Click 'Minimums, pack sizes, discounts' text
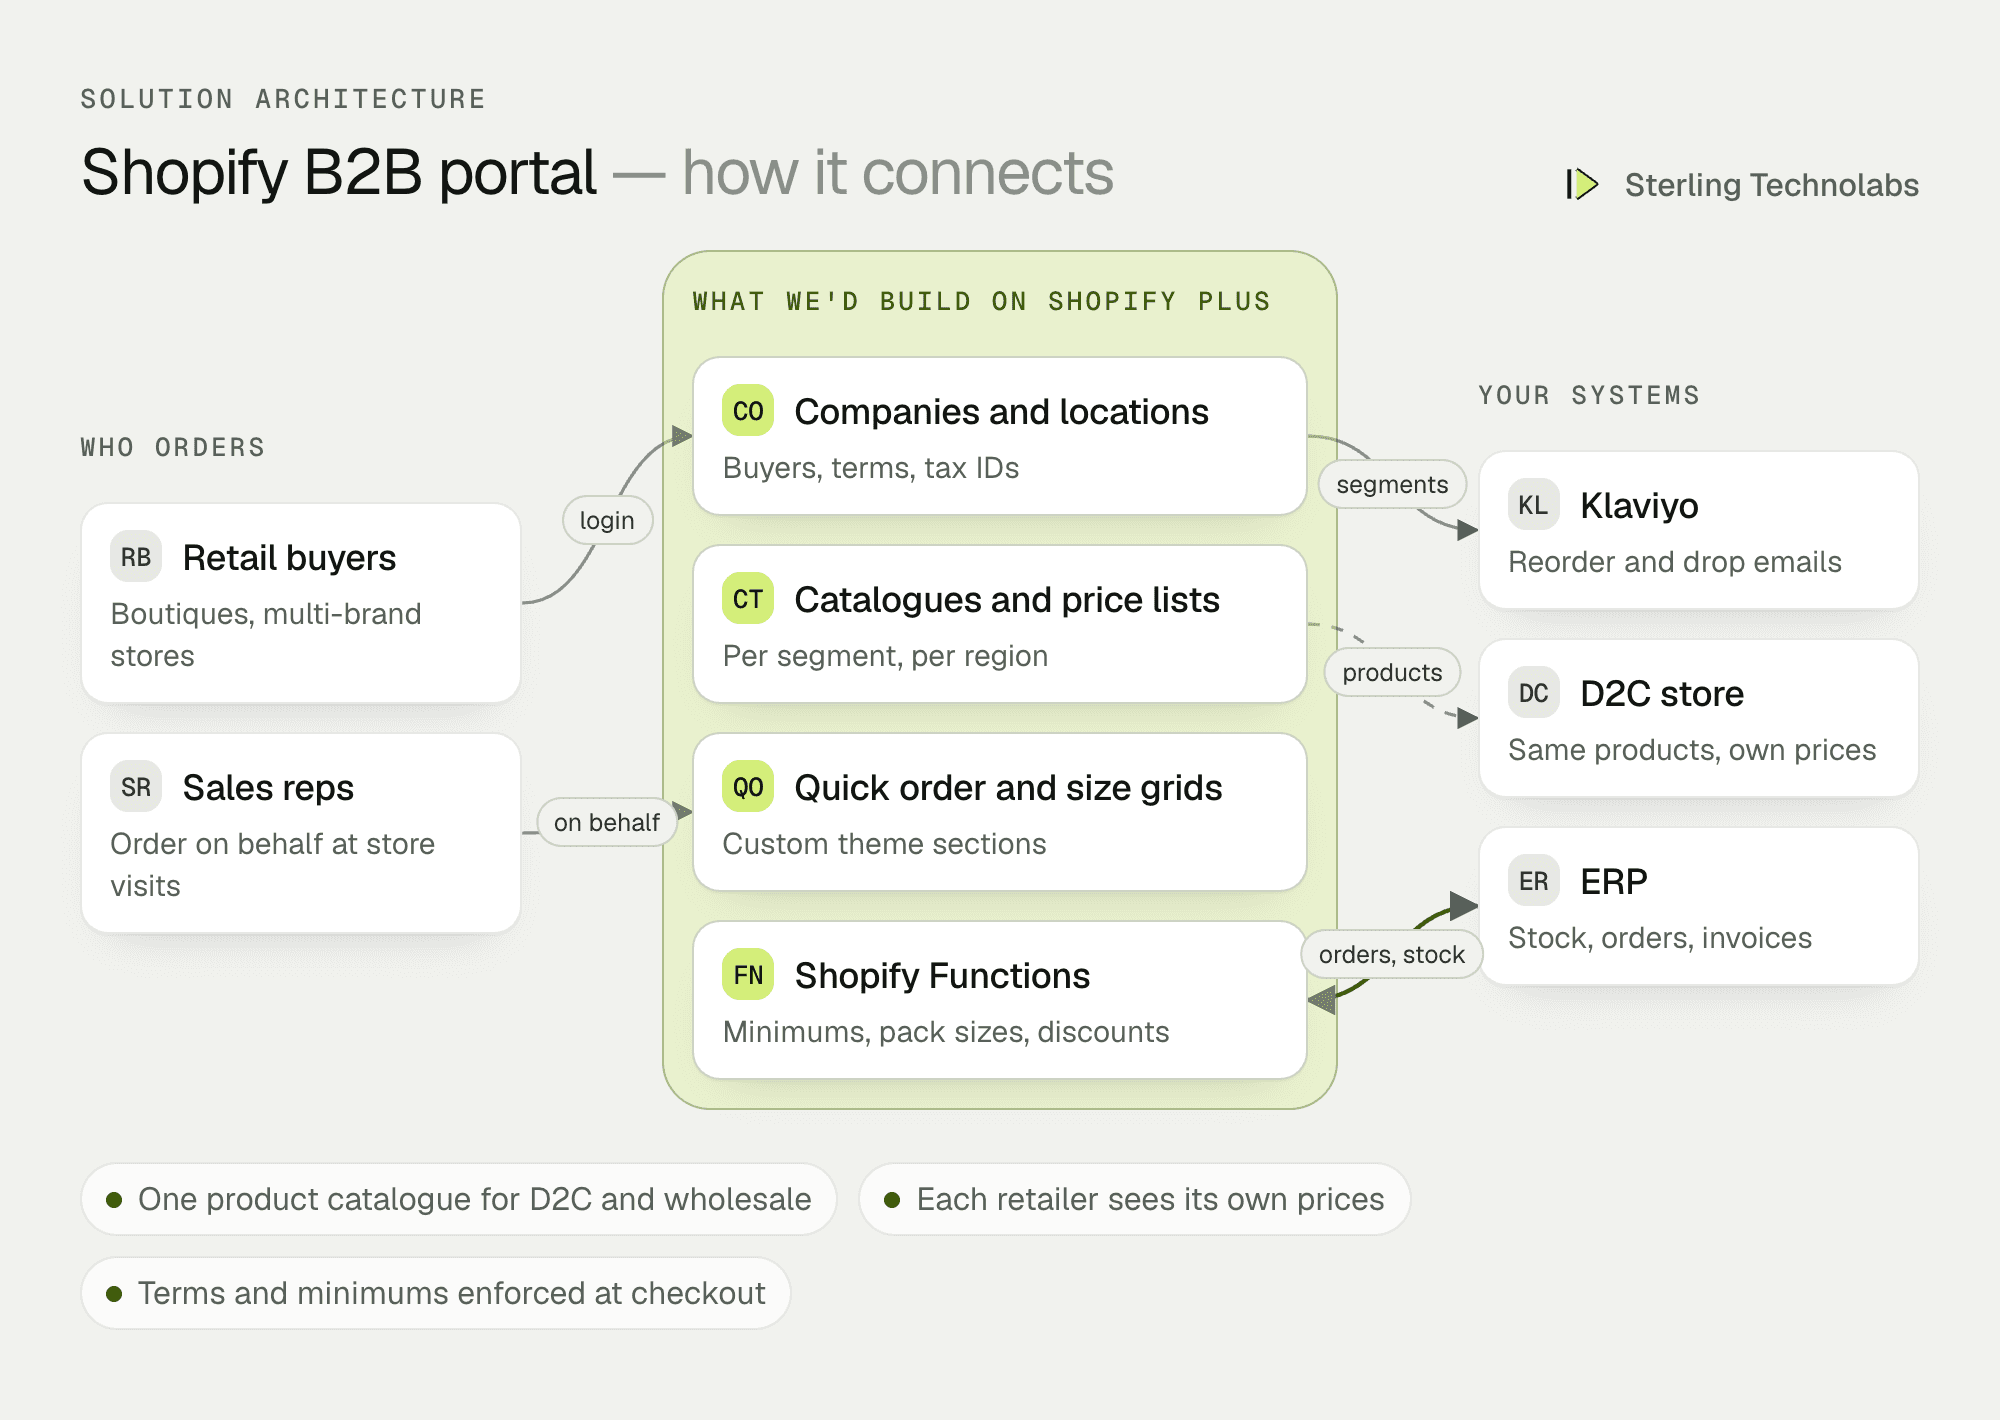This screenshot has width=2000, height=1420. pos(946,1031)
